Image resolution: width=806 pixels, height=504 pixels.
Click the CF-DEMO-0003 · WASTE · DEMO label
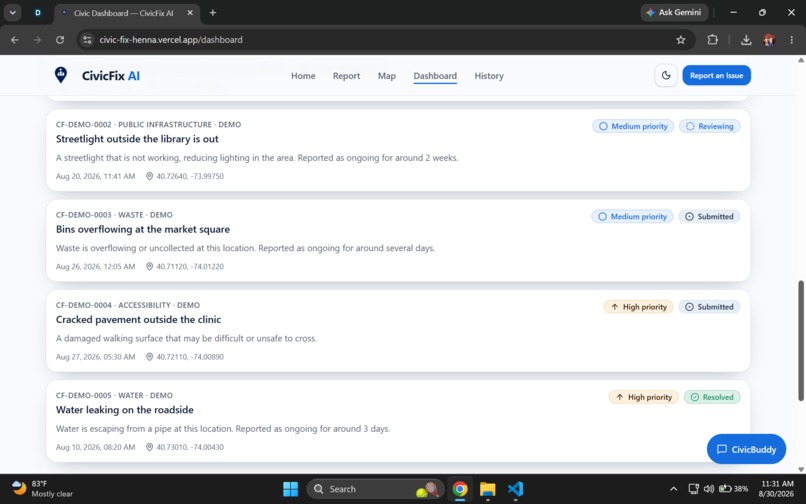(x=114, y=215)
